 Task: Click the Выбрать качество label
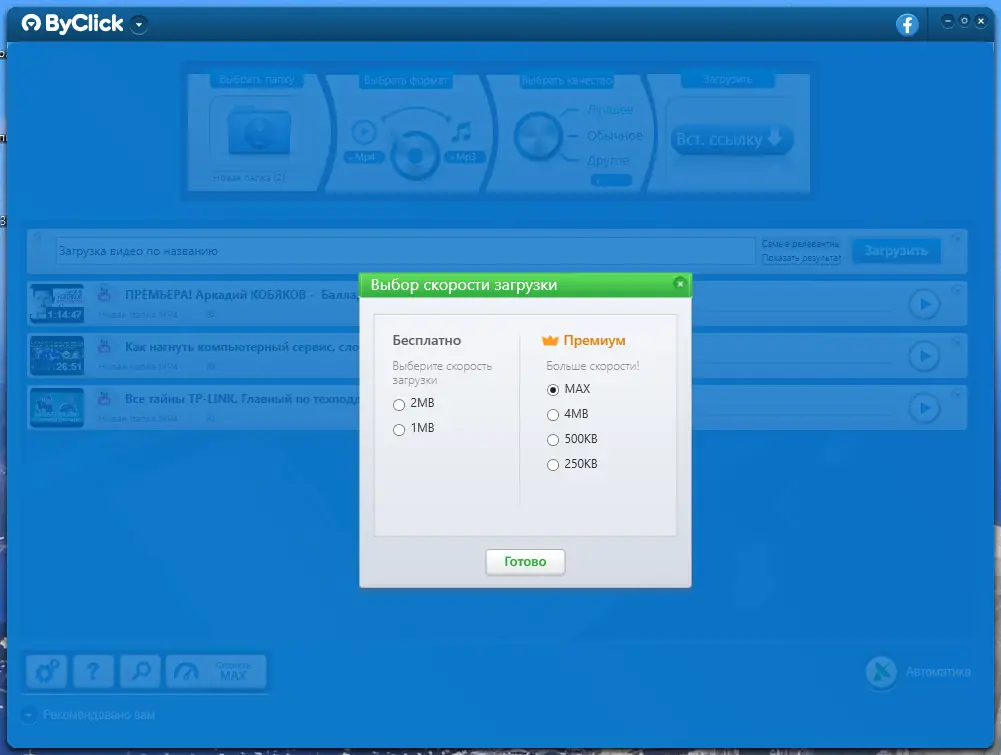point(567,80)
